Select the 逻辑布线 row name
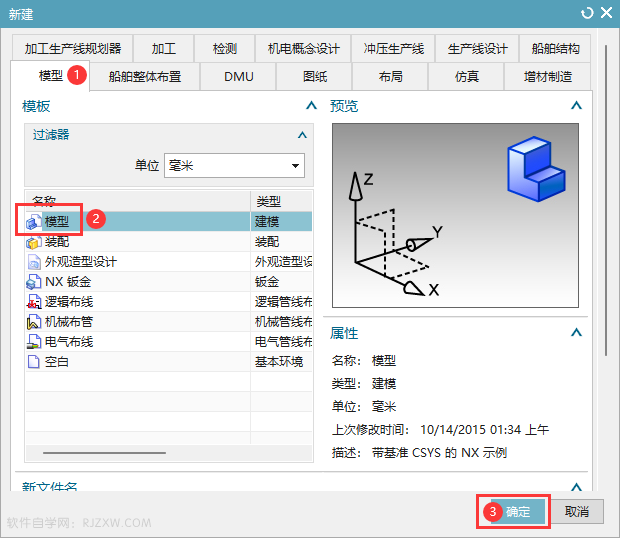Image resolution: width=620 pixels, height=538 pixels. coord(69,302)
